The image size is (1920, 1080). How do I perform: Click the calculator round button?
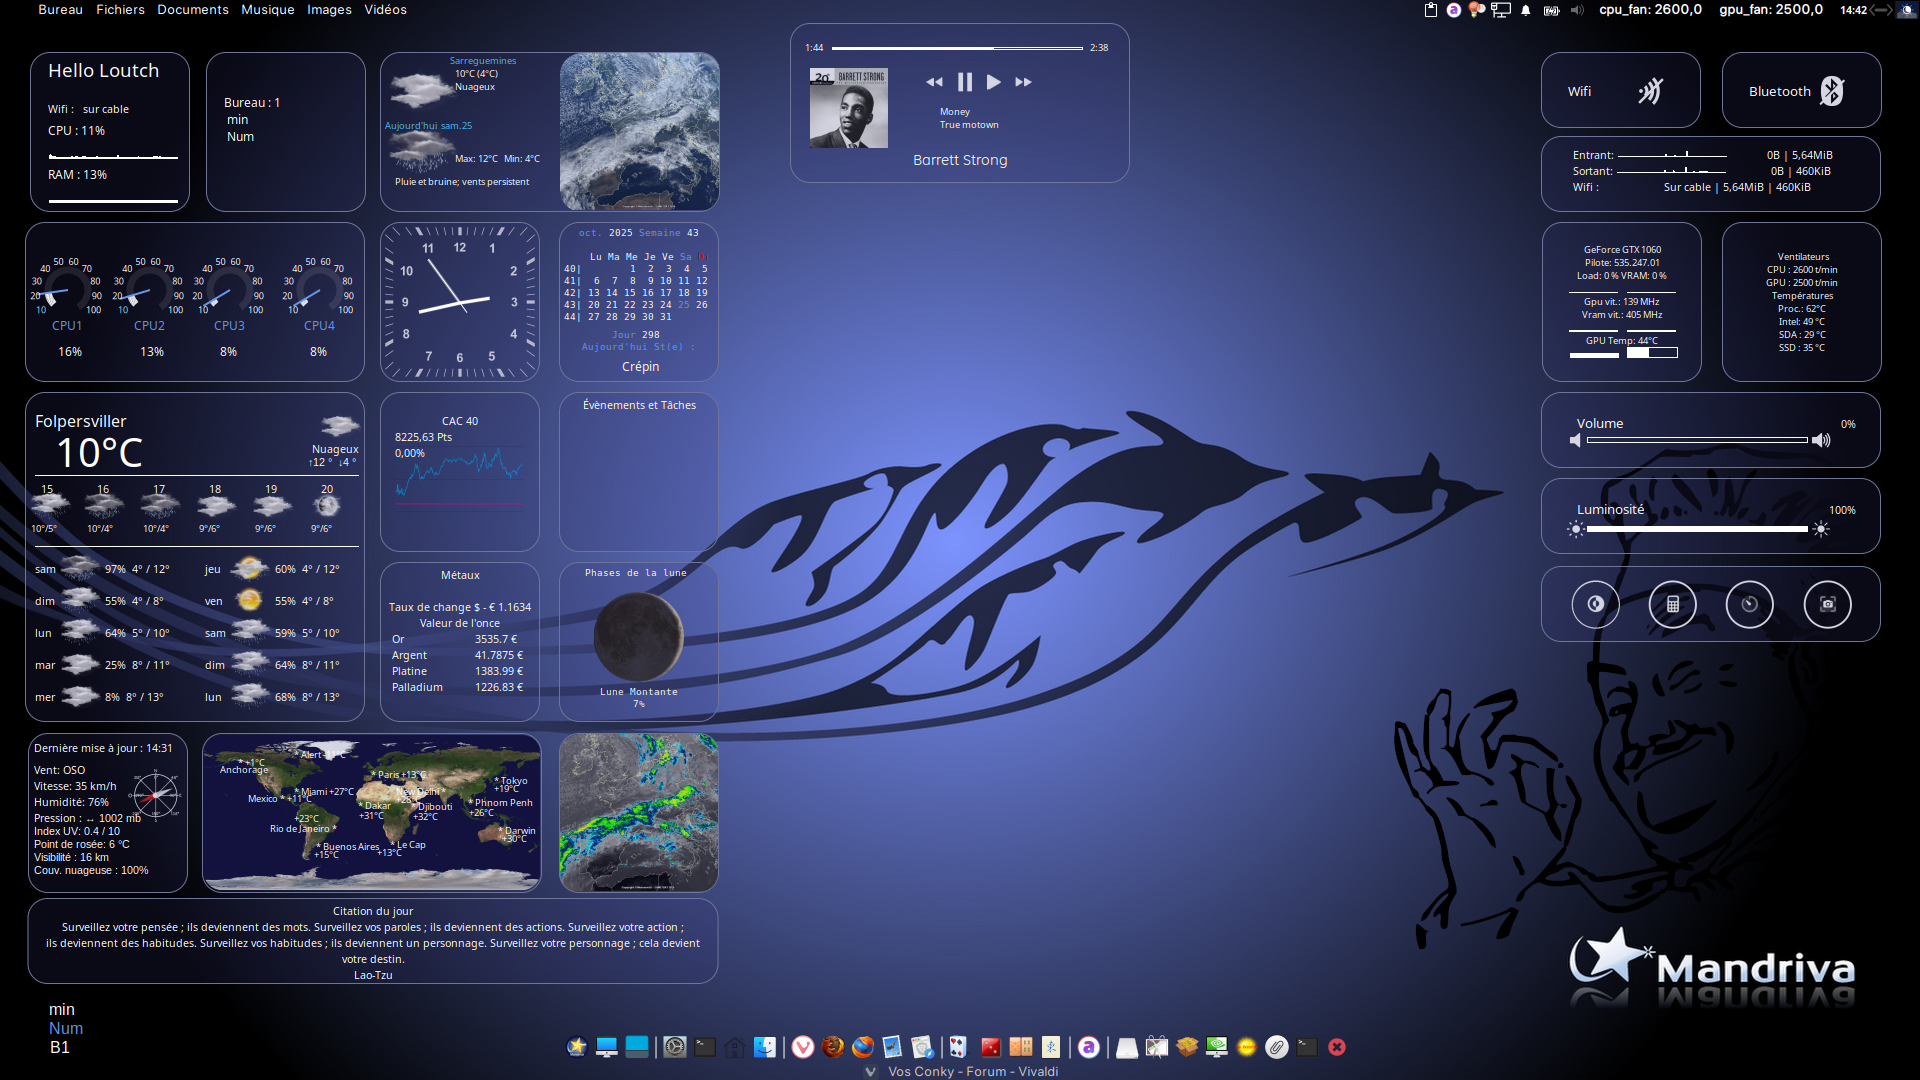click(1672, 604)
